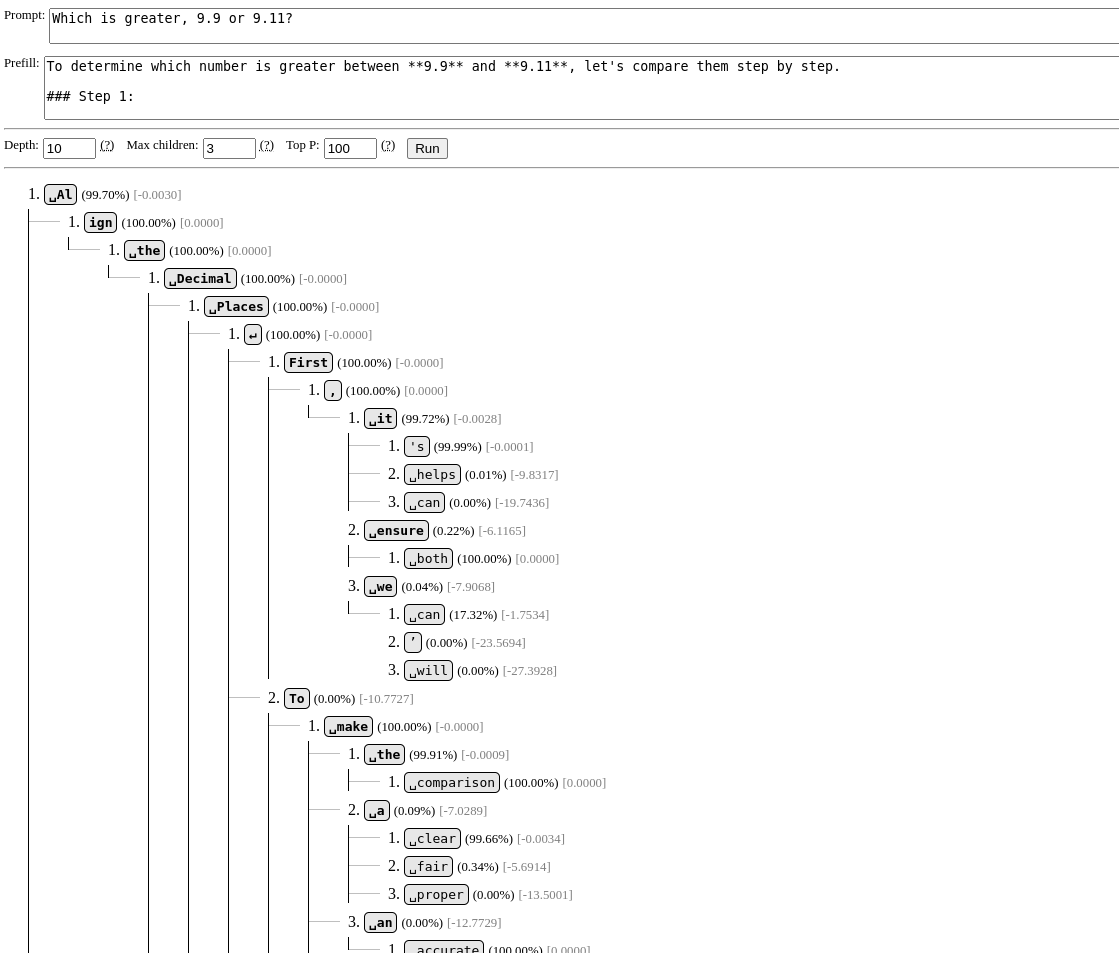Viewport: 1119px width, 953px height.
Task: Open the help tooltip next to Top P
Action: coord(388,145)
